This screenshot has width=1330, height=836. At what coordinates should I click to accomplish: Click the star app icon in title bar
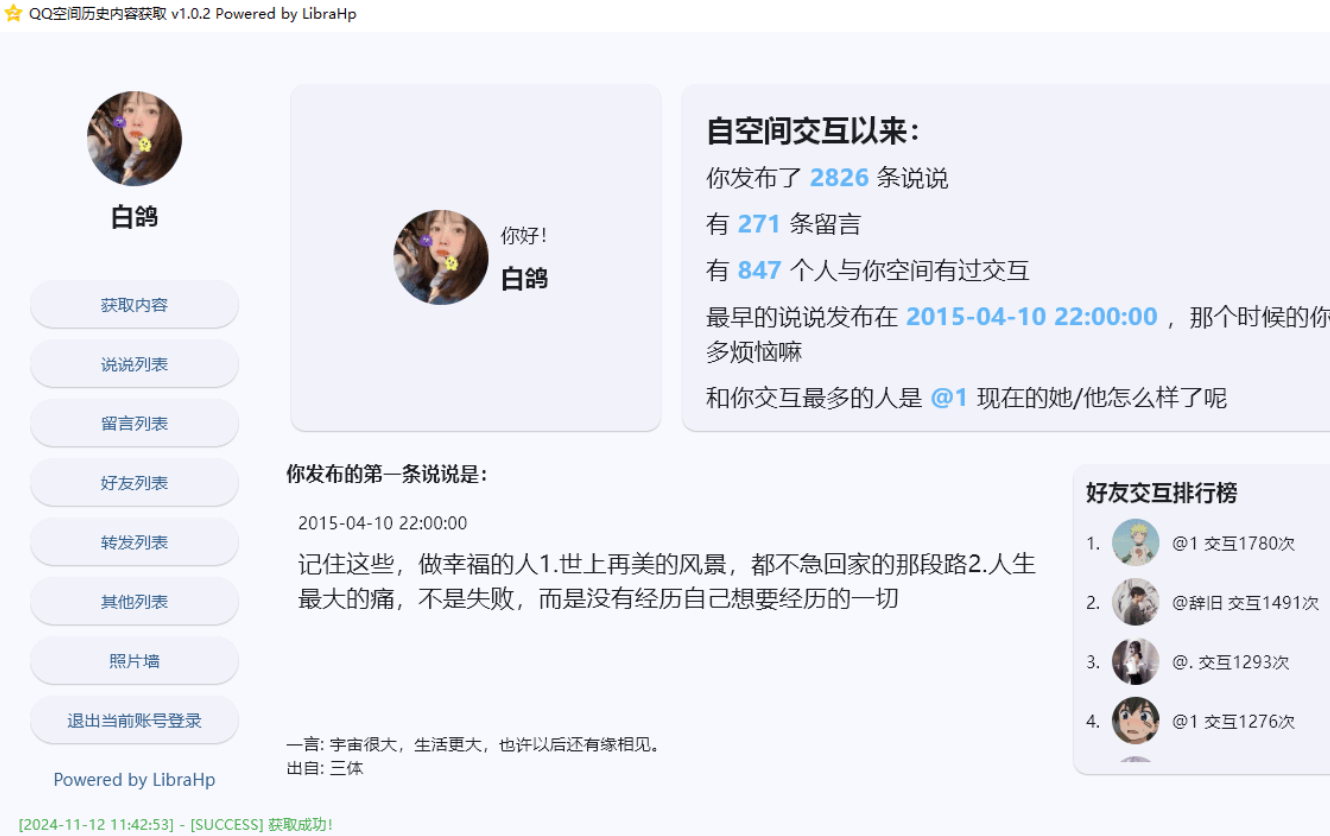14,14
